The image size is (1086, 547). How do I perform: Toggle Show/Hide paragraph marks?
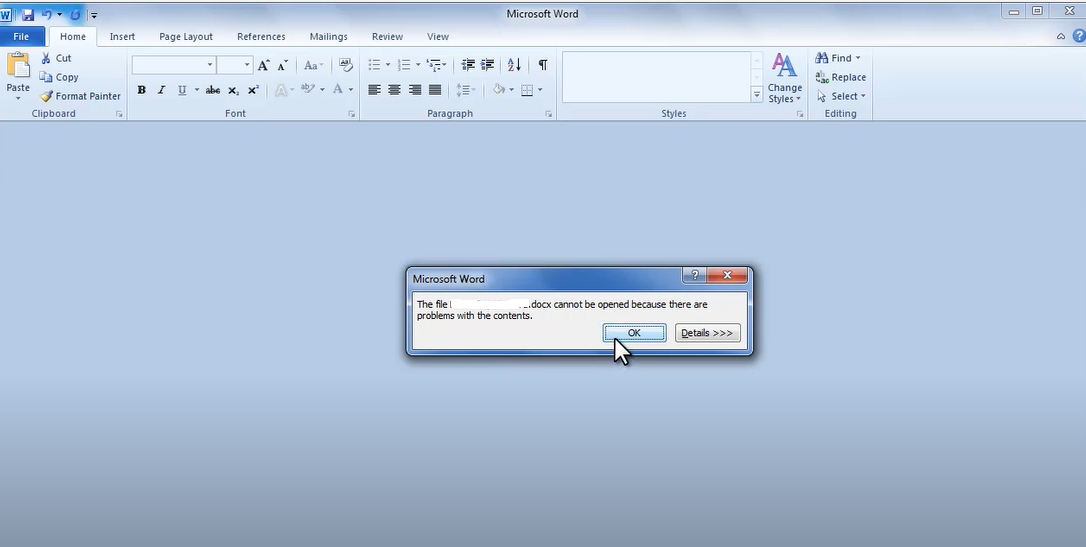pyautogui.click(x=542, y=65)
